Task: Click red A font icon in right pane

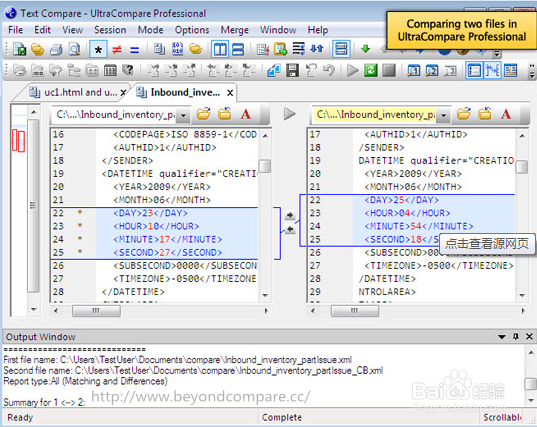Action: (x=505, y=114)
